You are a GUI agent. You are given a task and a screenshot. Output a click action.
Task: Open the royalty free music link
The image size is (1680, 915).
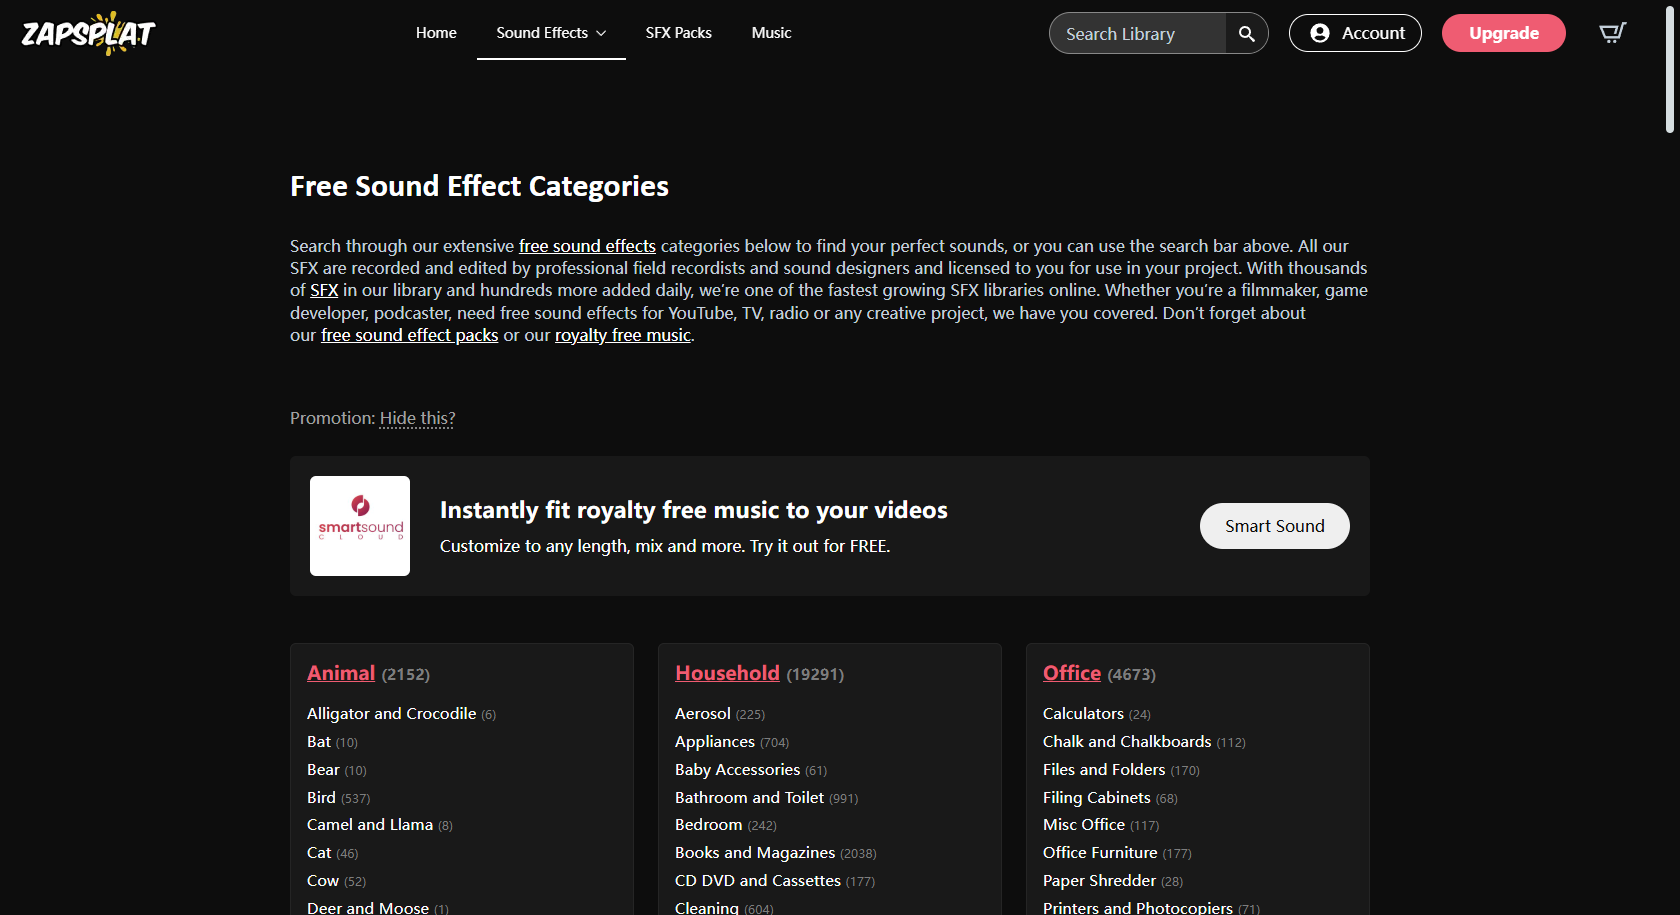pos(622,334)
